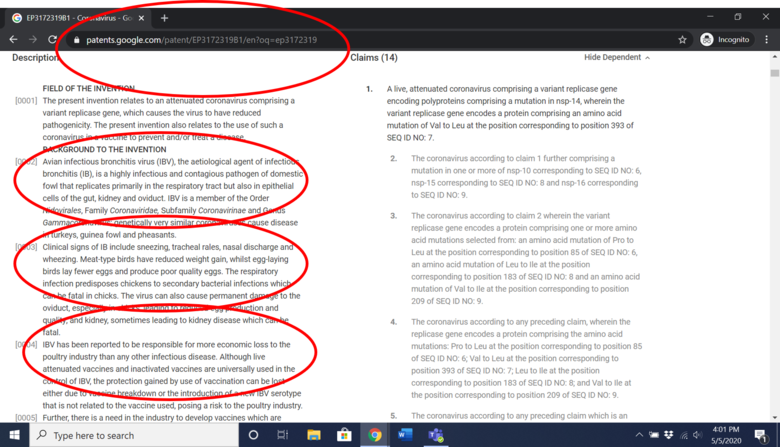The width and height of the screenshot is (780, 447).
Task: Click the scrollbar up arrow
Action: [775, 57]
